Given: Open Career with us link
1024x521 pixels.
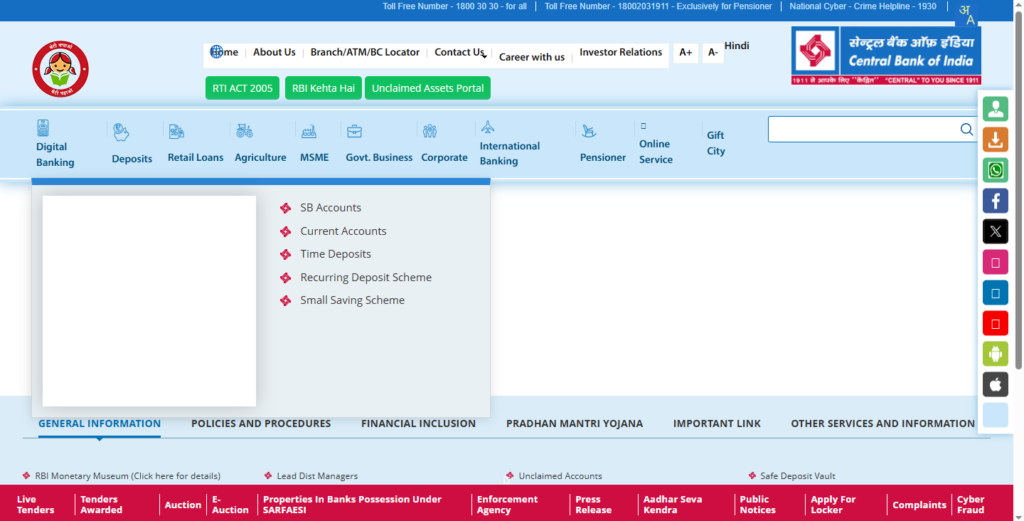Looking at the screenshot, I should [x=532, y=57].
